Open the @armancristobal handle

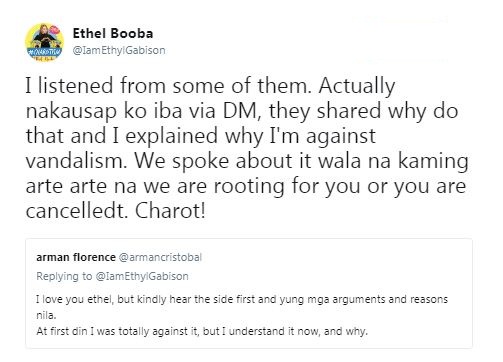(x=160, y=257)
